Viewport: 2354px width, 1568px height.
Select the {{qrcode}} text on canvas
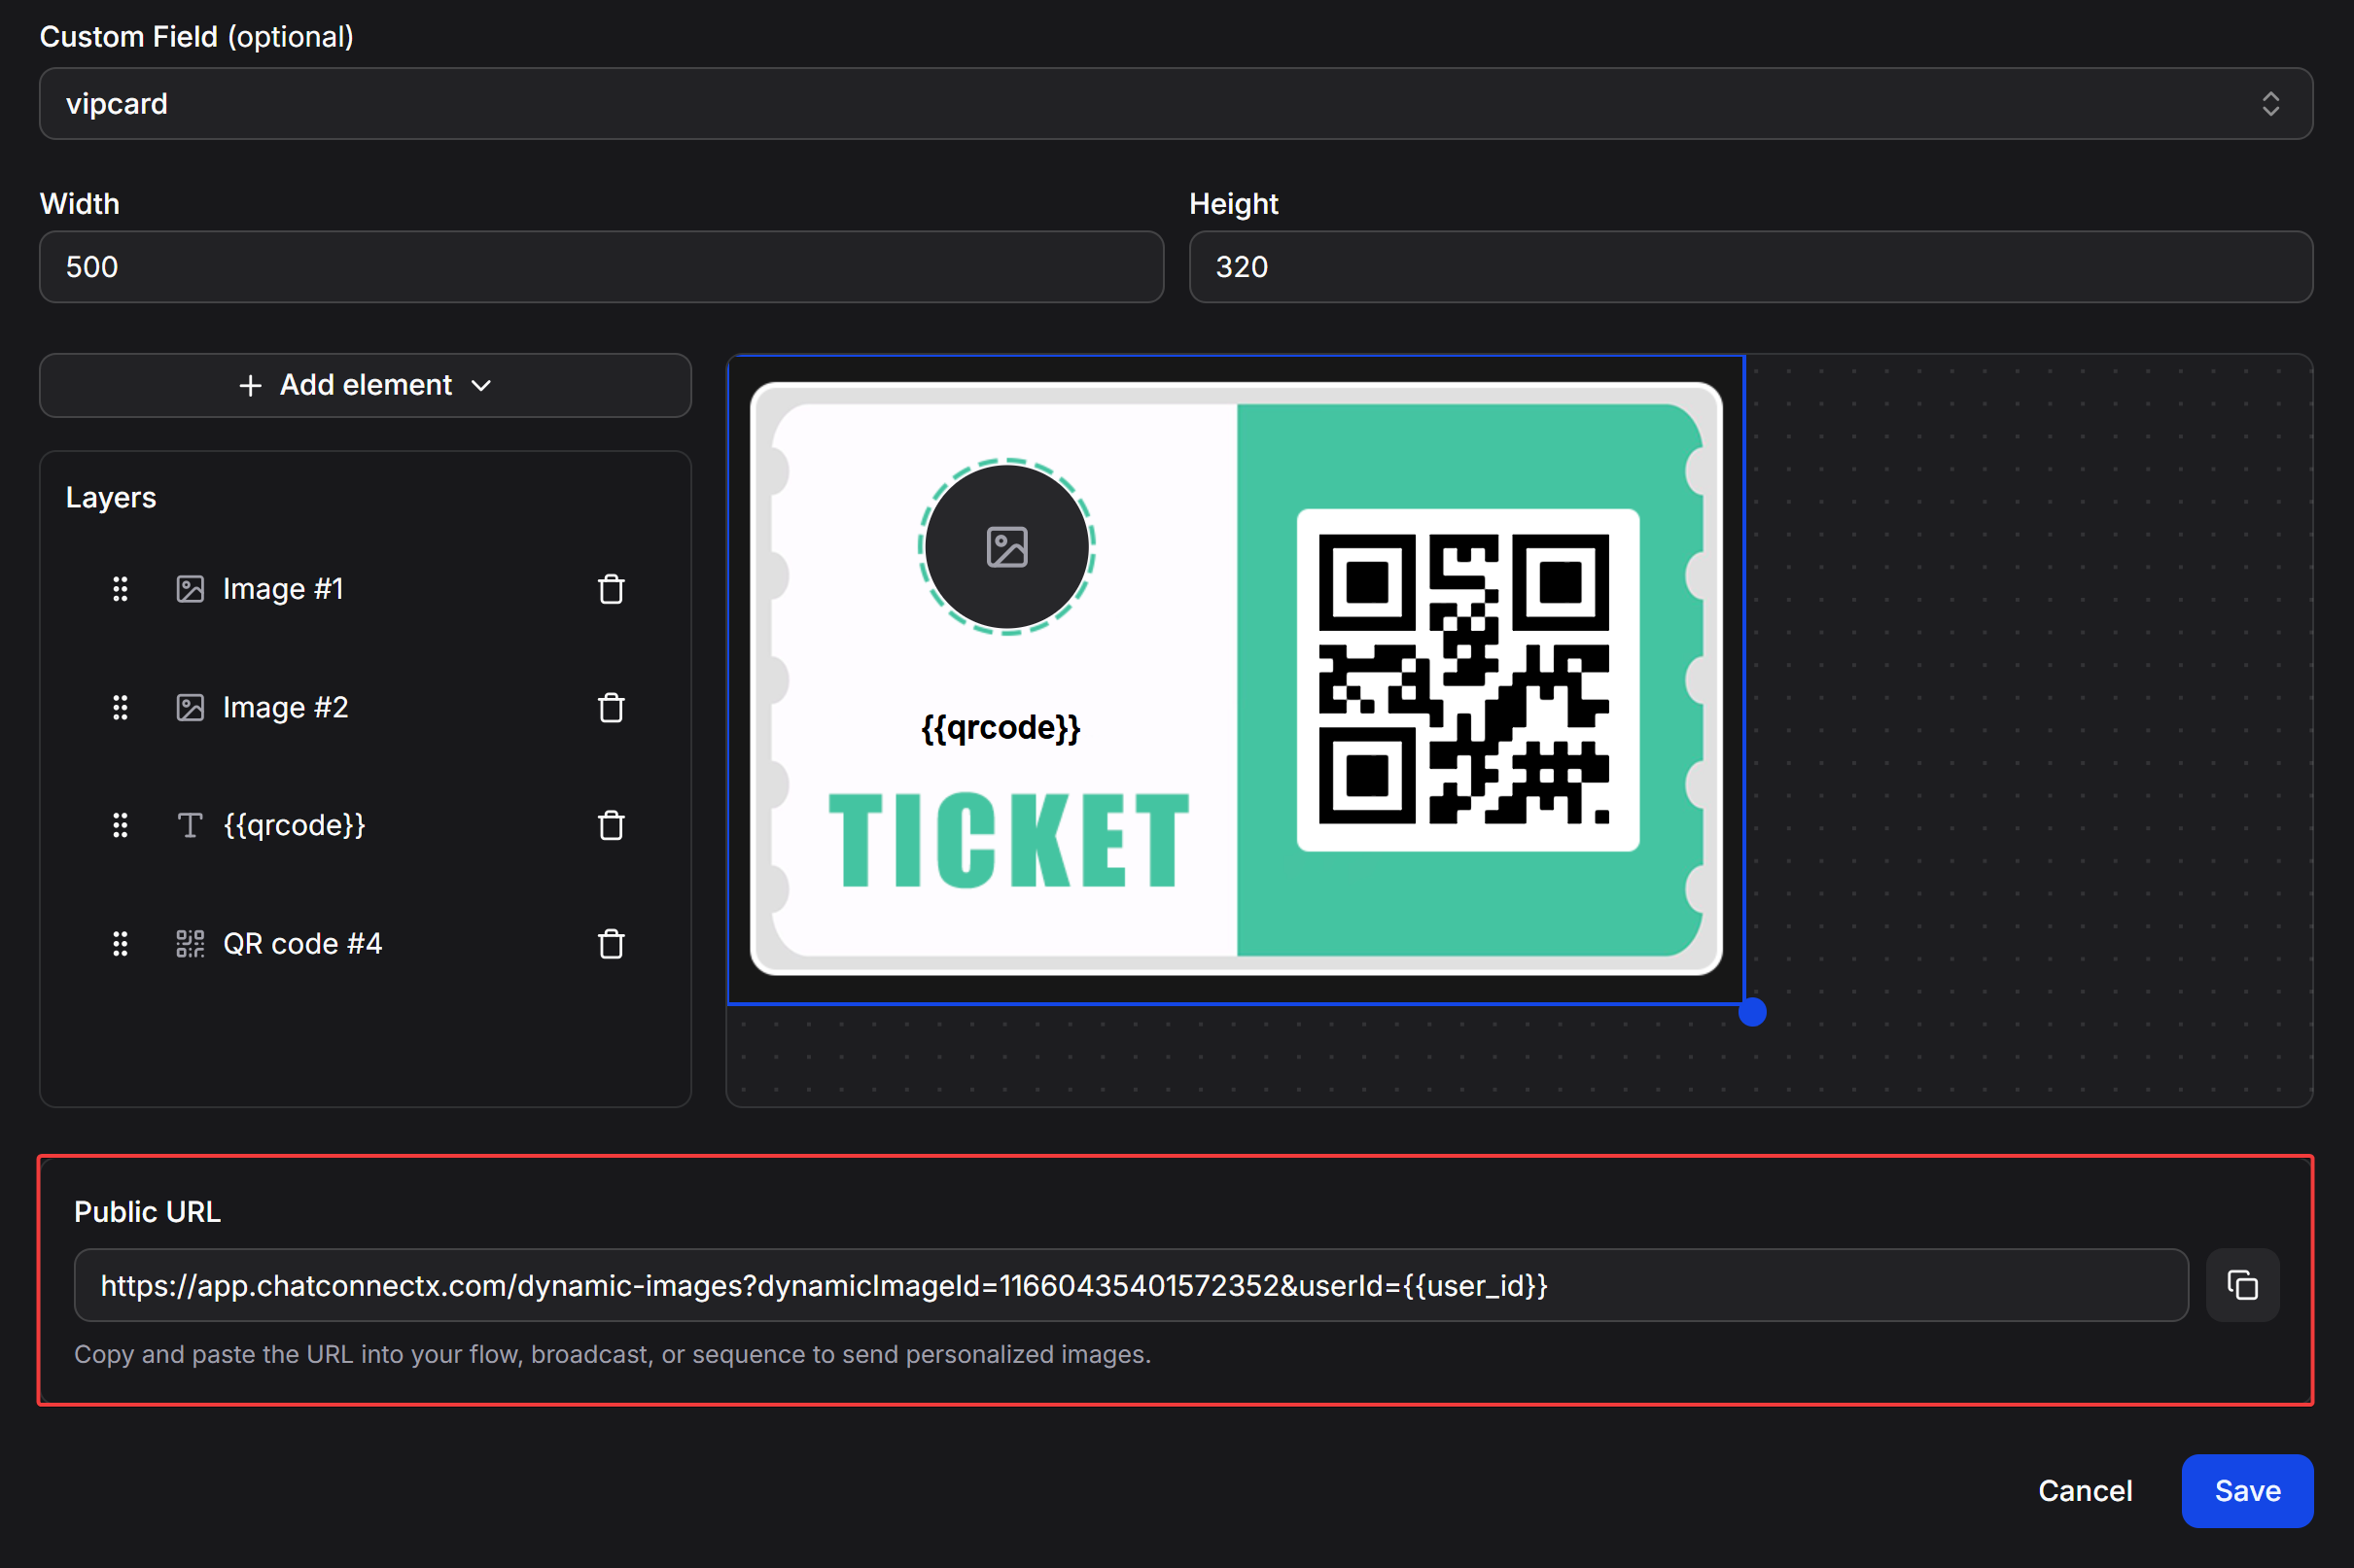[1001, 728]
